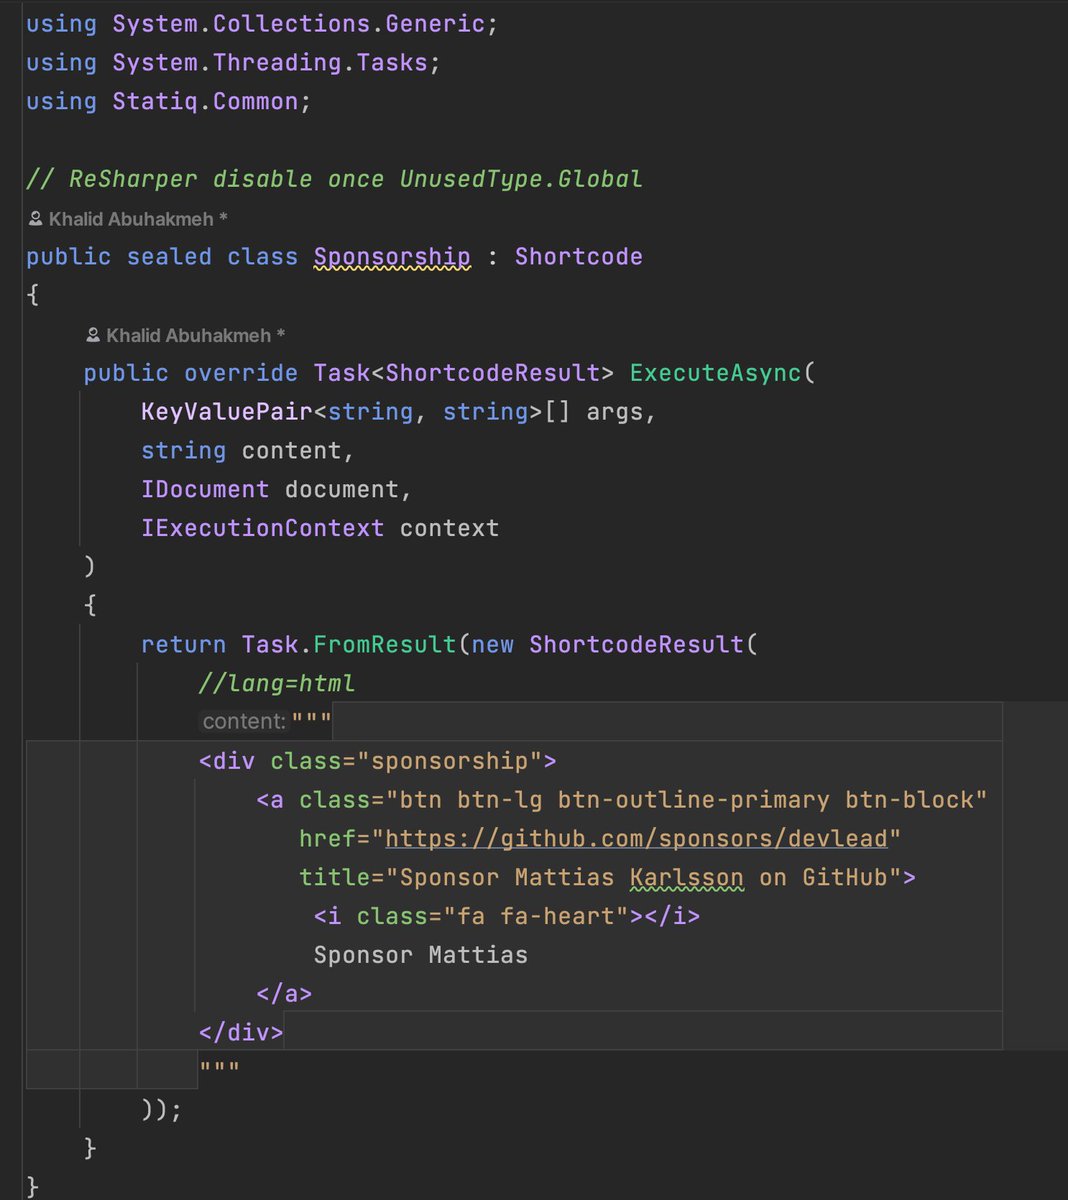The image size is (1068, 1200).
Task: Click the ReSharper disable comment line
Action: (334, 179)
